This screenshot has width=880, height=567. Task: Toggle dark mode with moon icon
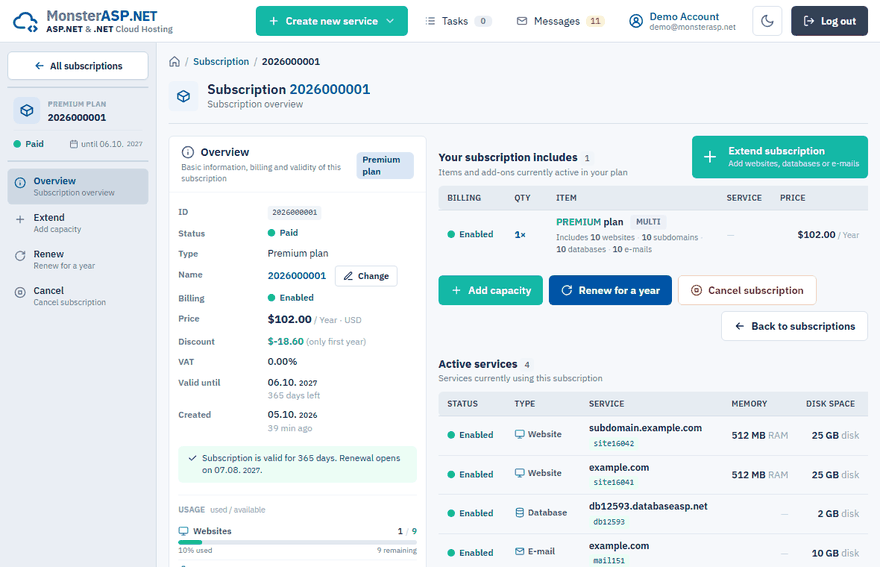[x=767, y=21]
